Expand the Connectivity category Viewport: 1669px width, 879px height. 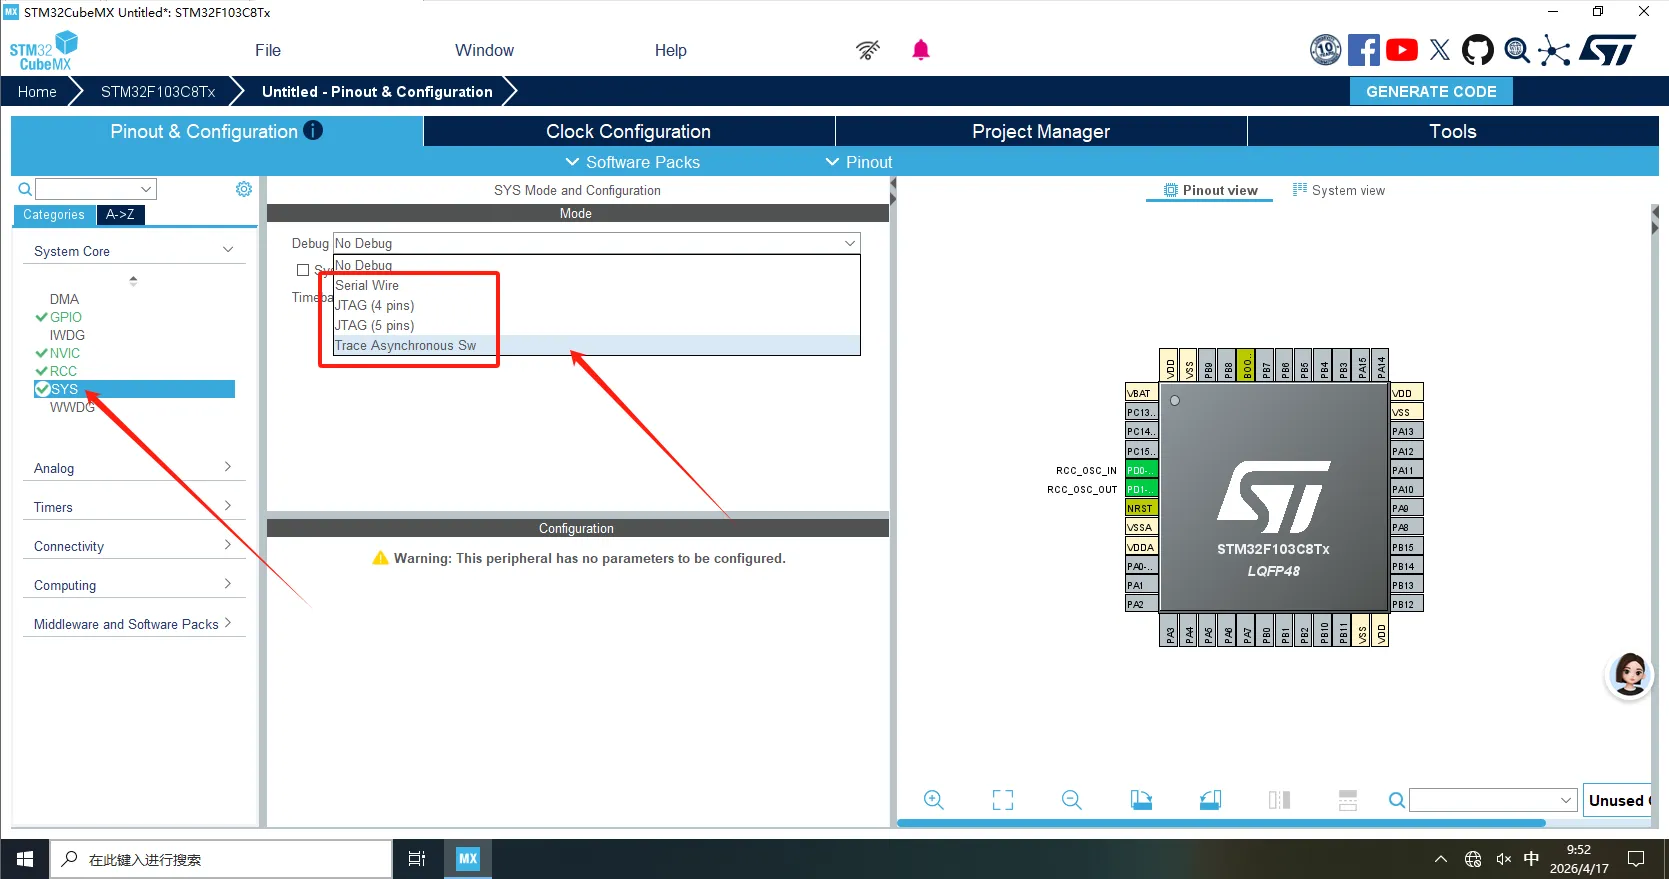[x=132, y=546]
